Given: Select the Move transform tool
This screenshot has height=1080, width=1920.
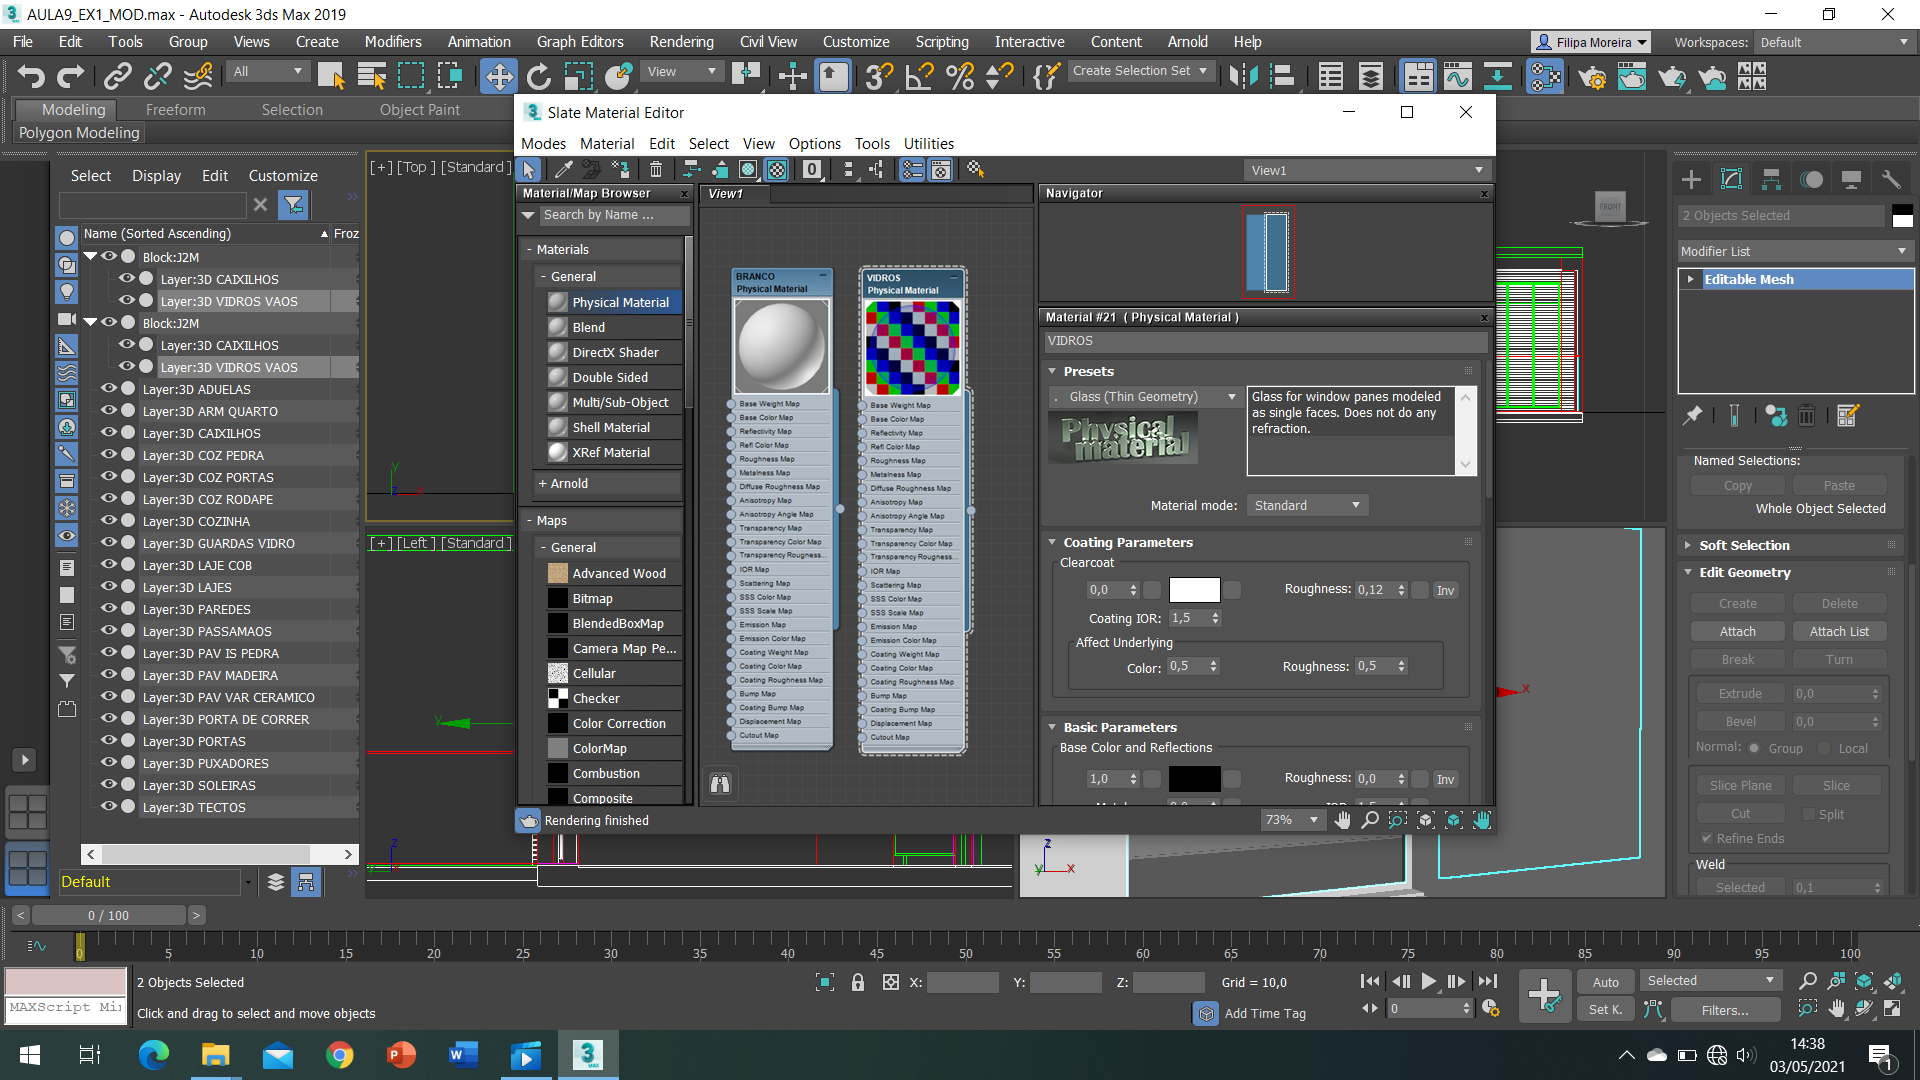Looking at the screenshot, I should click(x=498, y=76).
